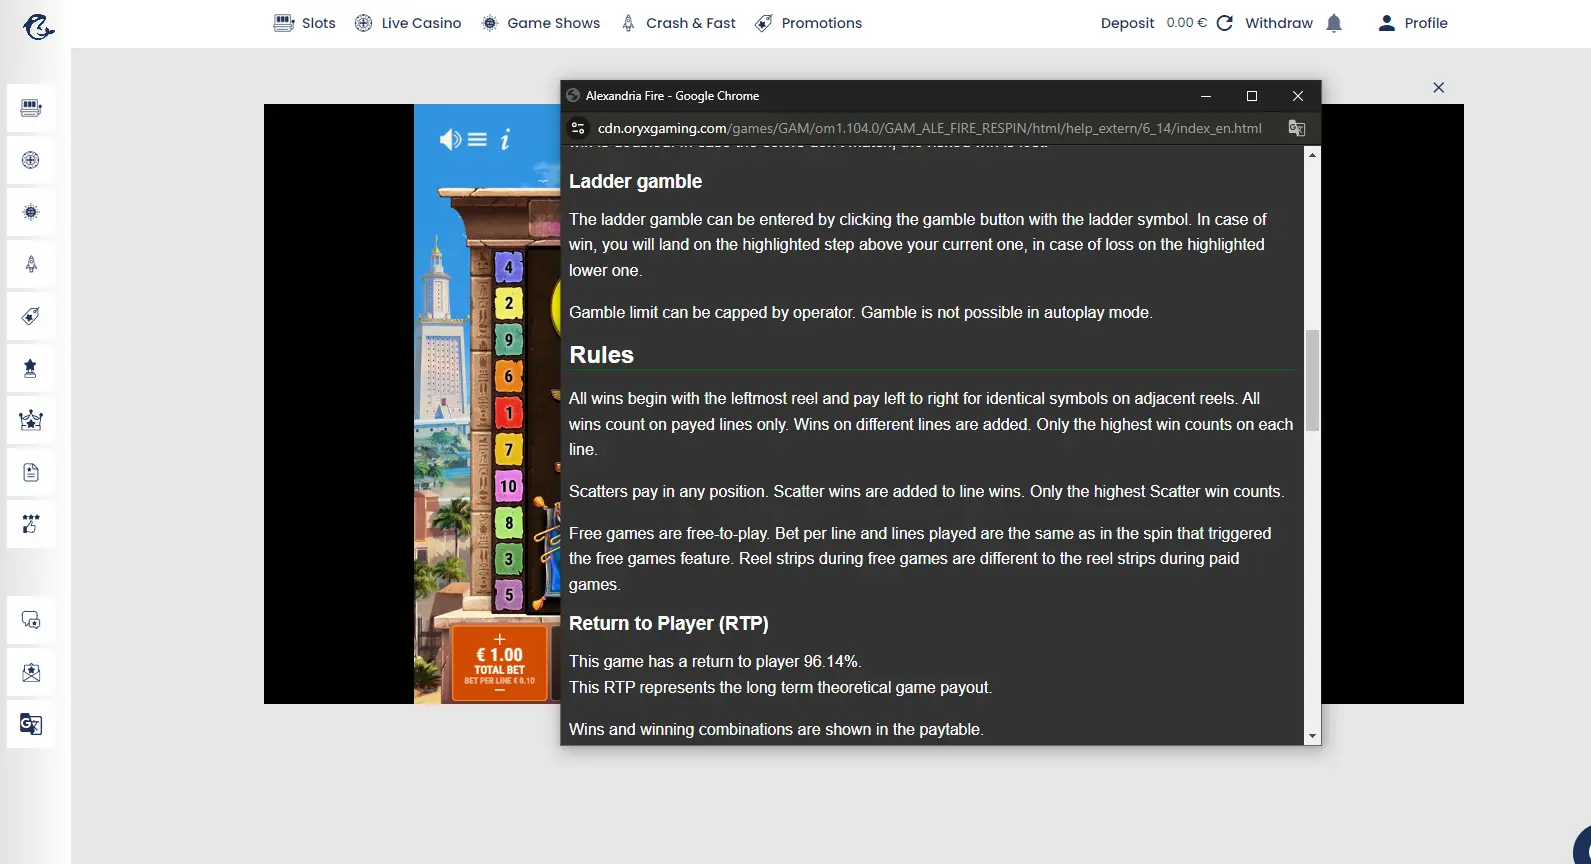Click the 'Ladder gamble' heading
1591x864 pixels.
[636, 181]
